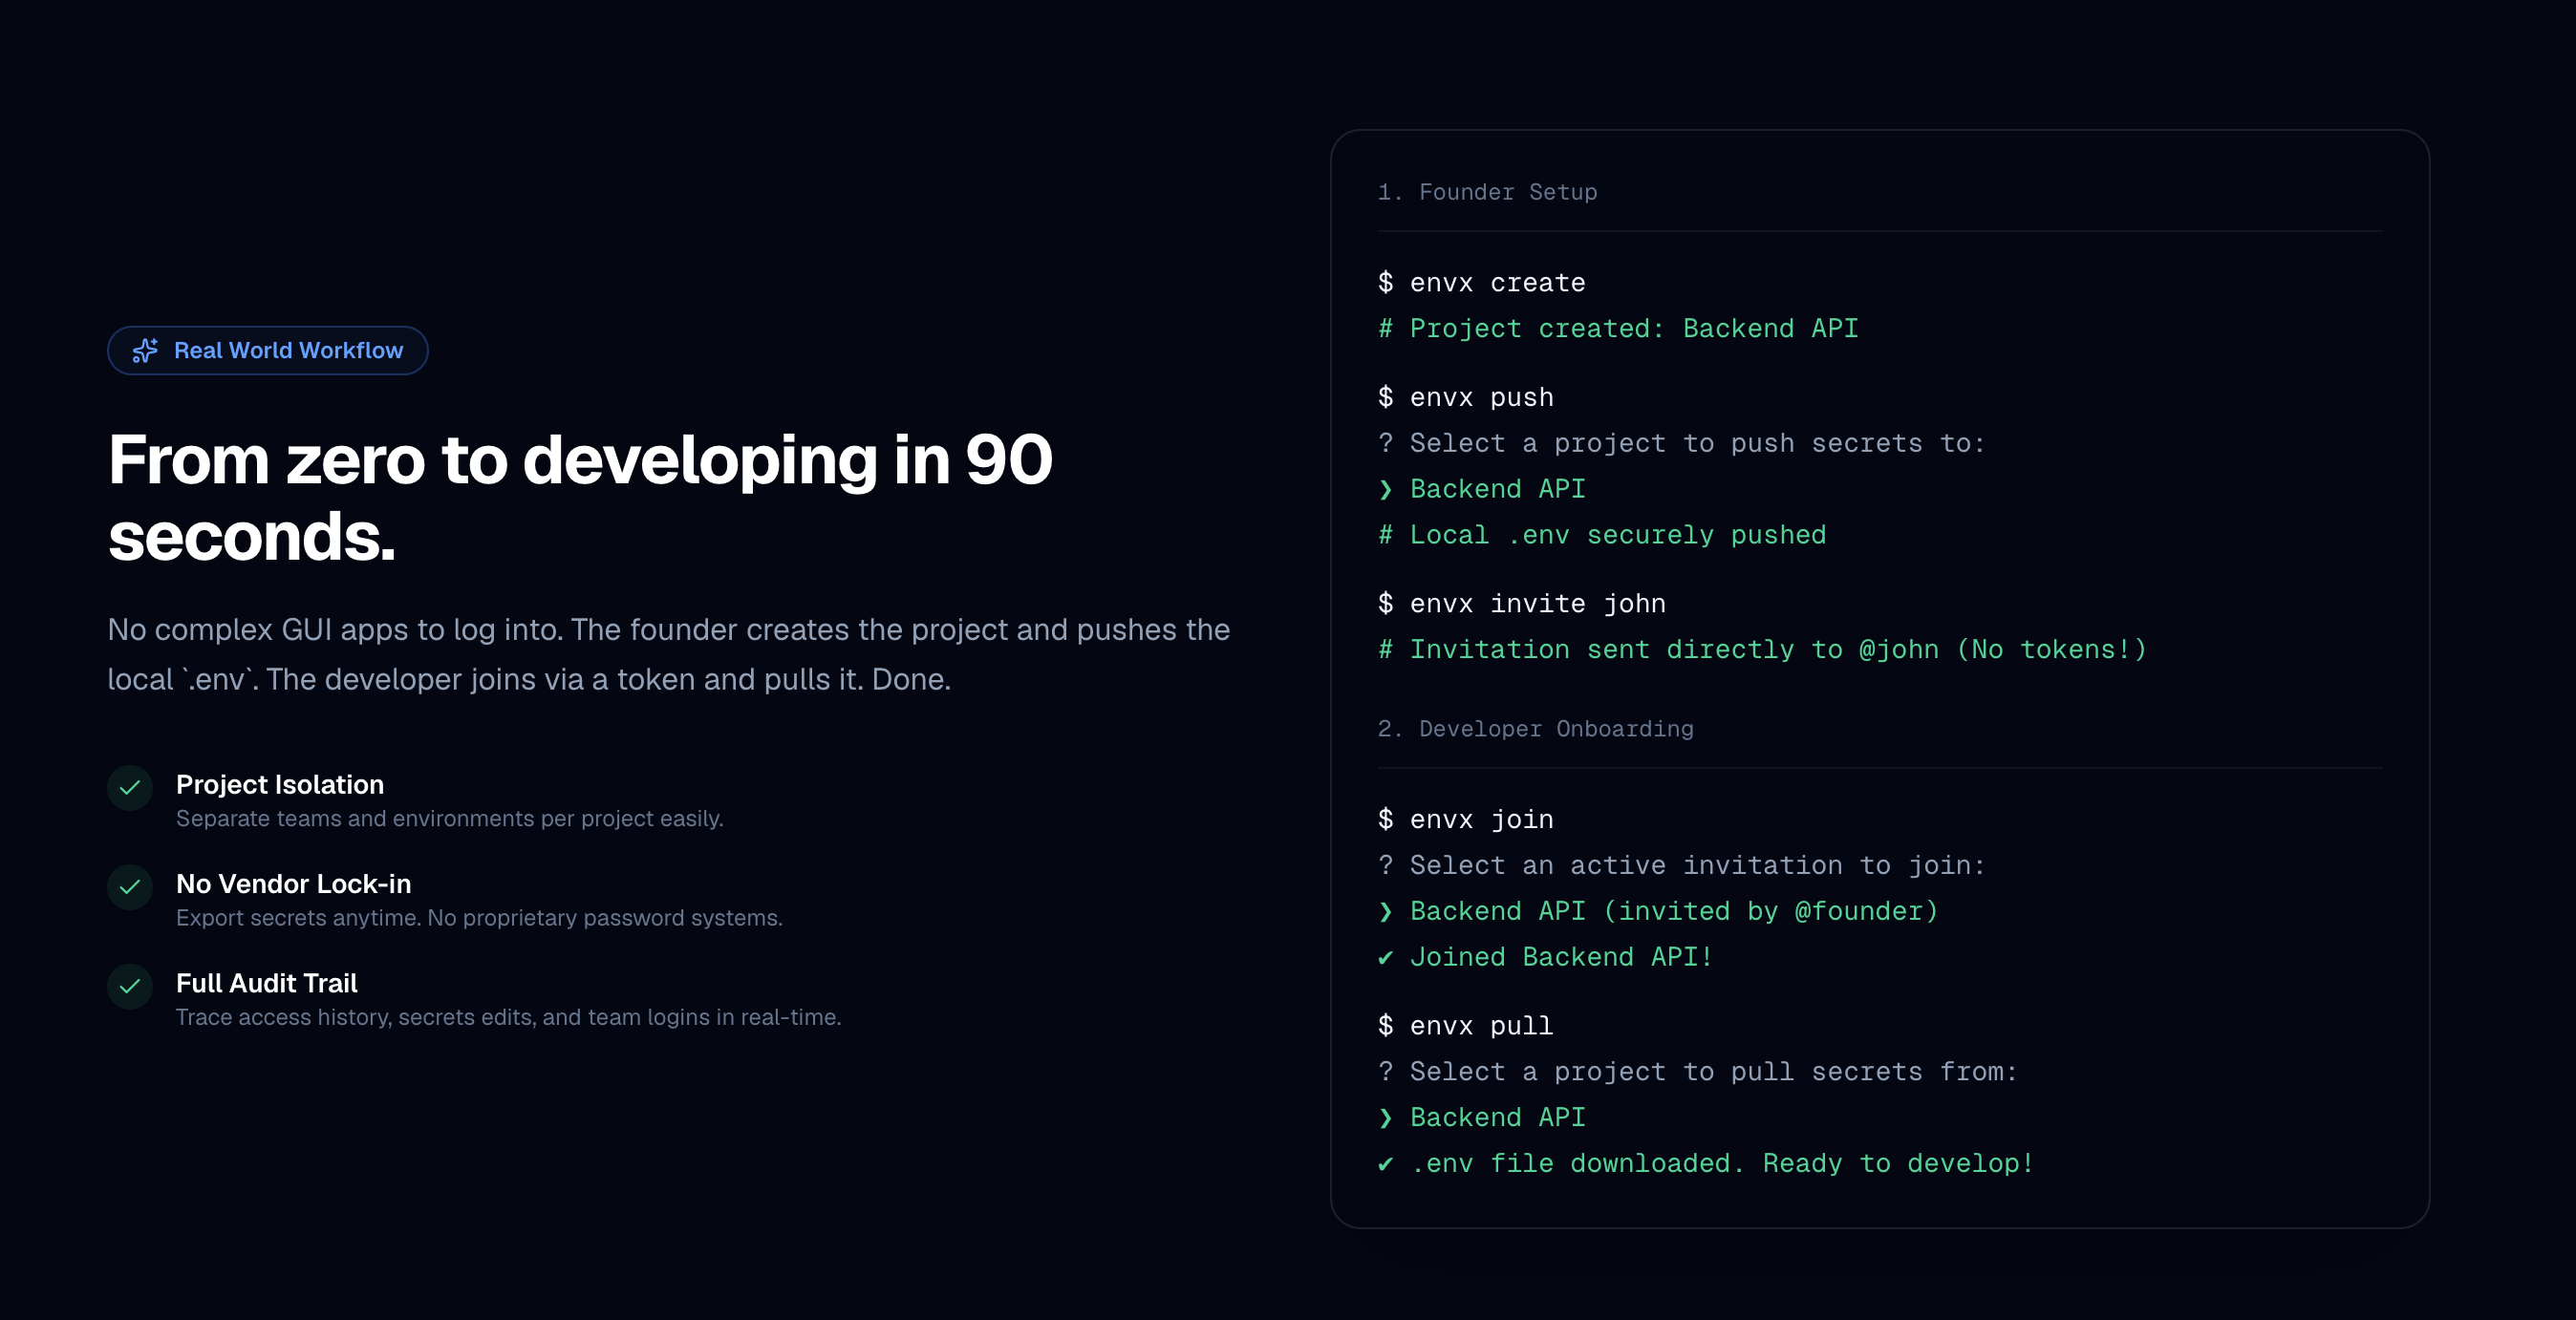Click the green checkmark beside Project Isolation
The image size is (2576, 1320).
130,788
